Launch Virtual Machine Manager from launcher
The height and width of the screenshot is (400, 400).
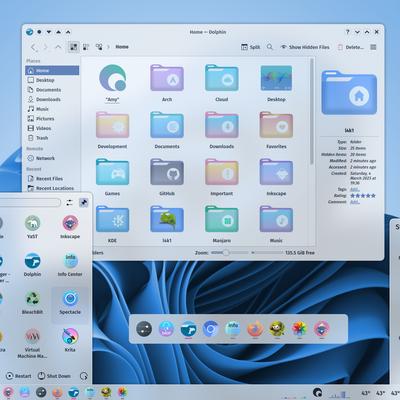click(x=32, y=343)
